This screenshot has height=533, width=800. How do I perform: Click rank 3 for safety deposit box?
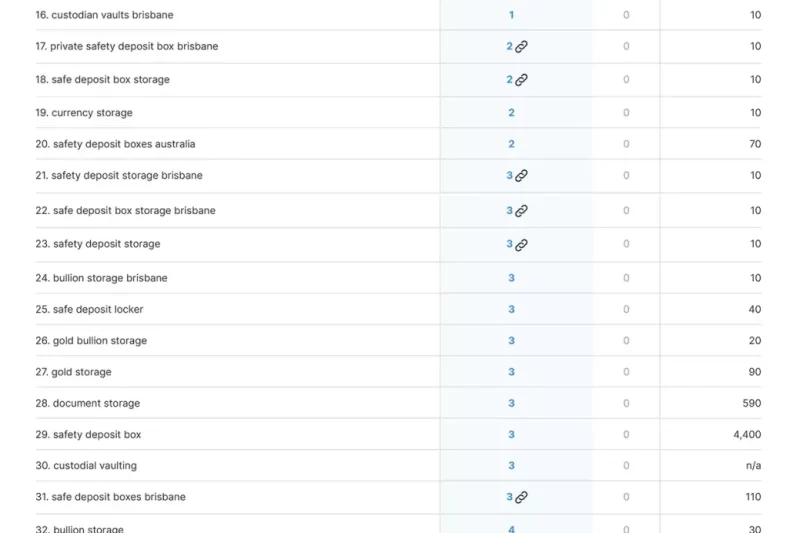(x=511, y=435)
